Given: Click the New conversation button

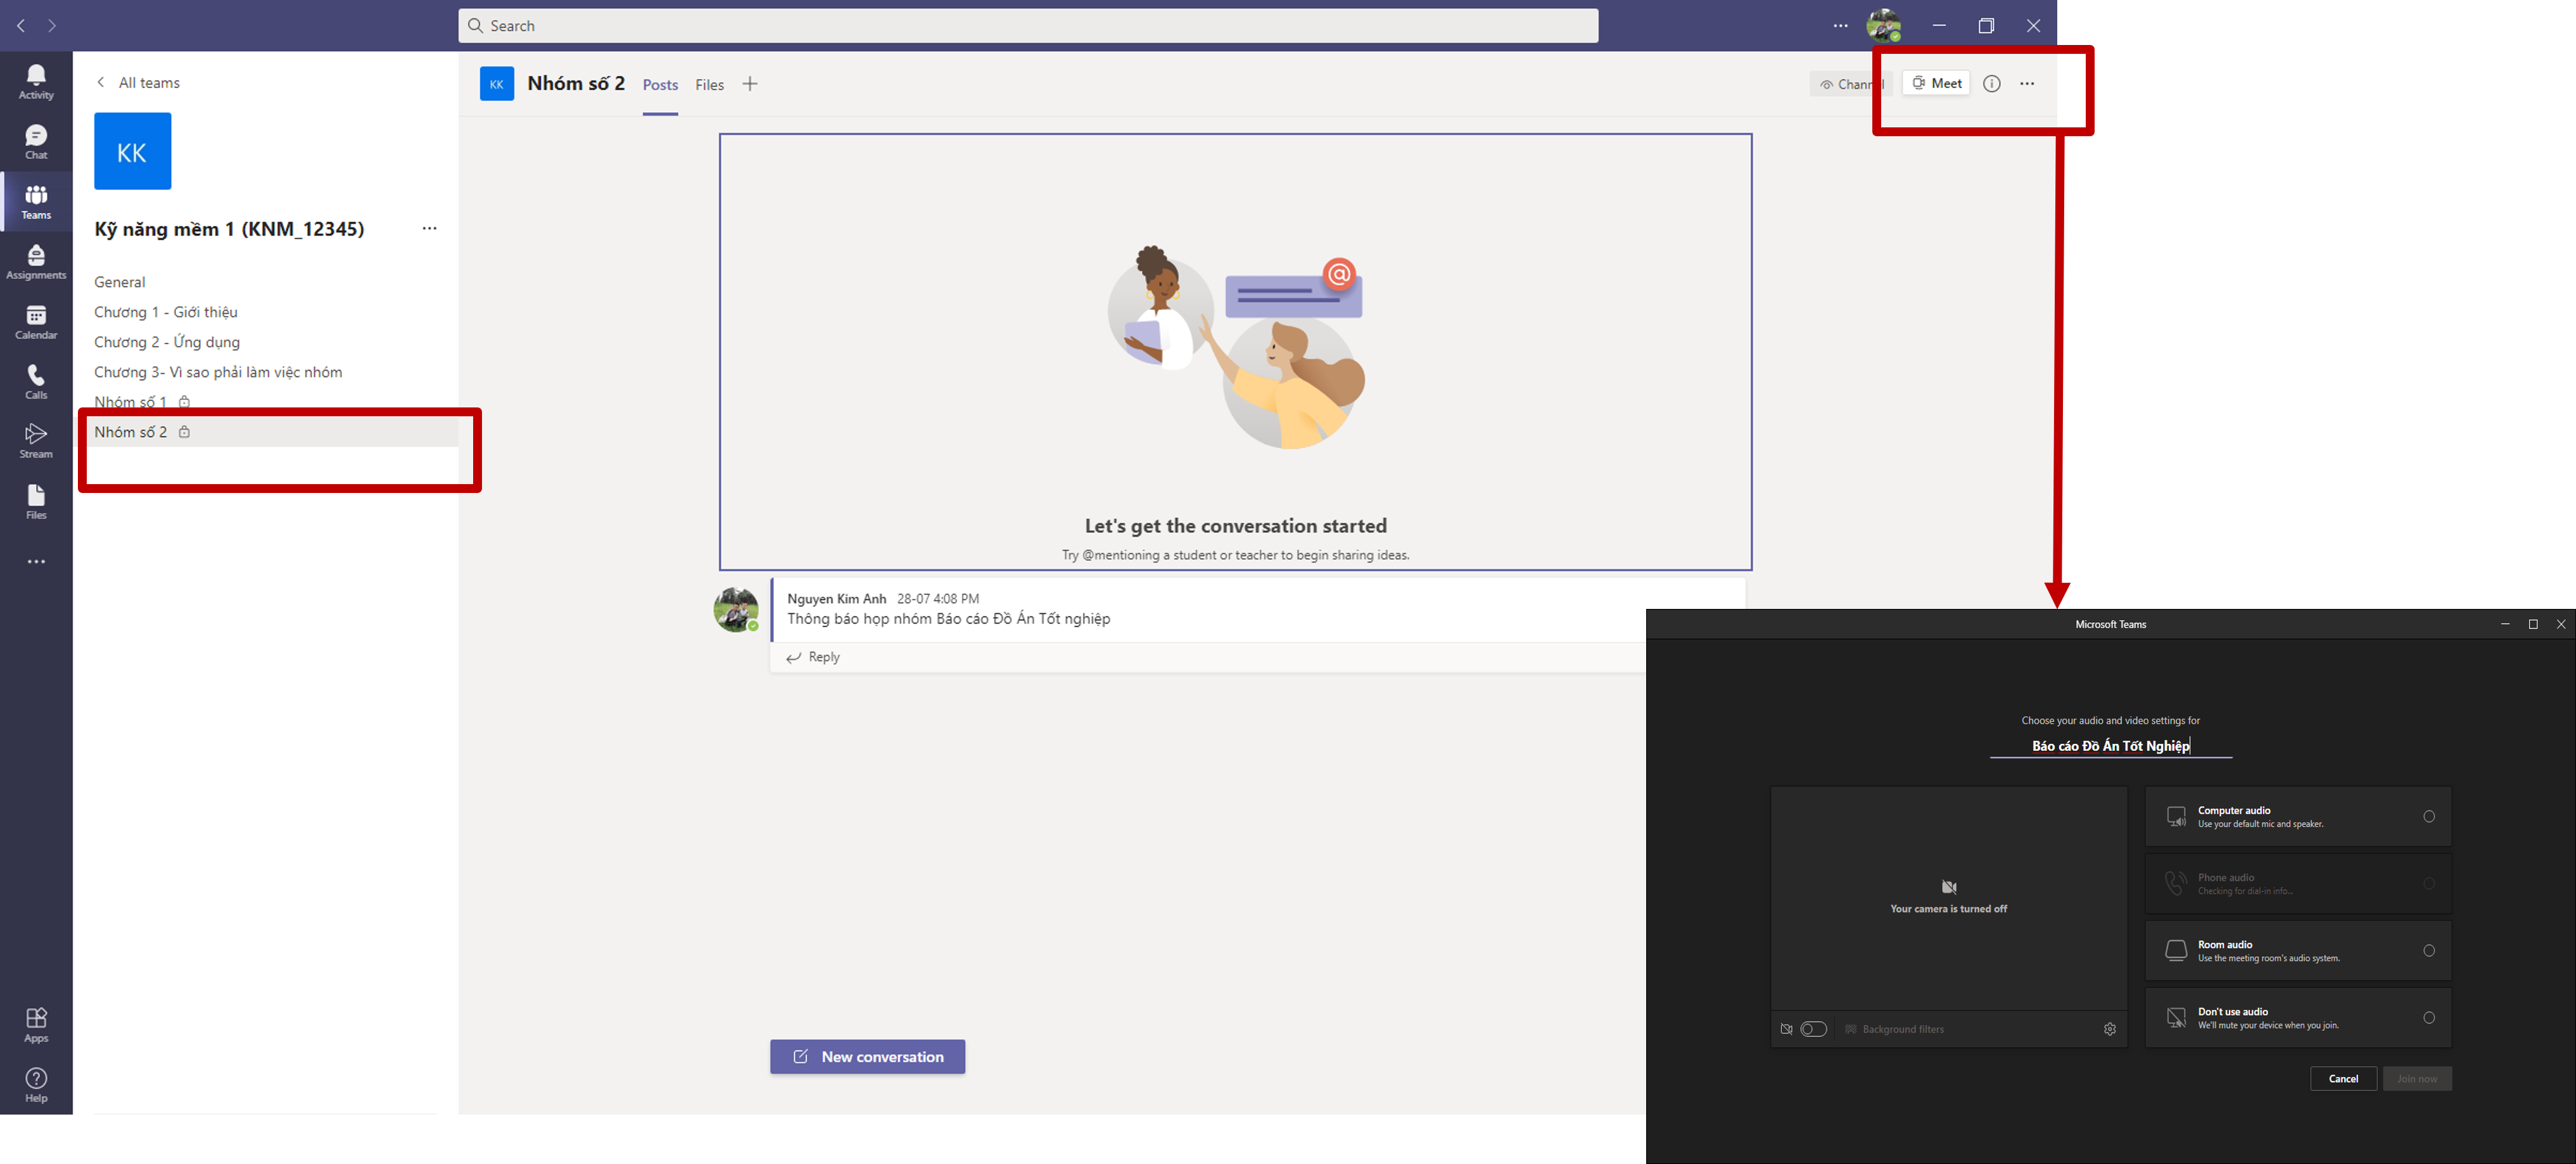Looking at the screenshot, I should tap(867, 1057).
